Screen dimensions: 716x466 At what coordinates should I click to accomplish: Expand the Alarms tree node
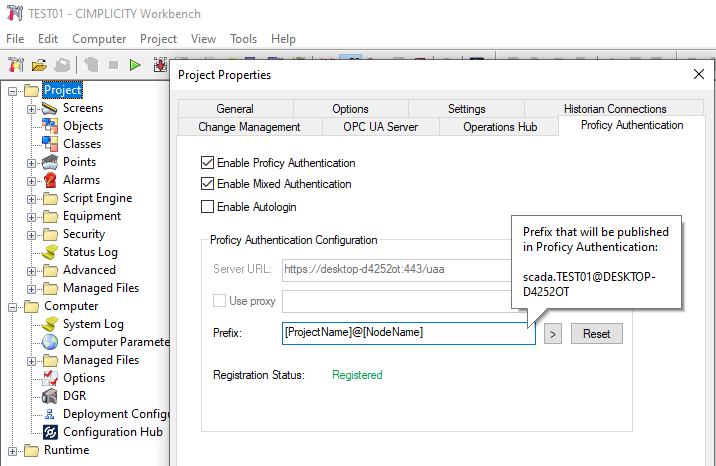pos(31,181)
